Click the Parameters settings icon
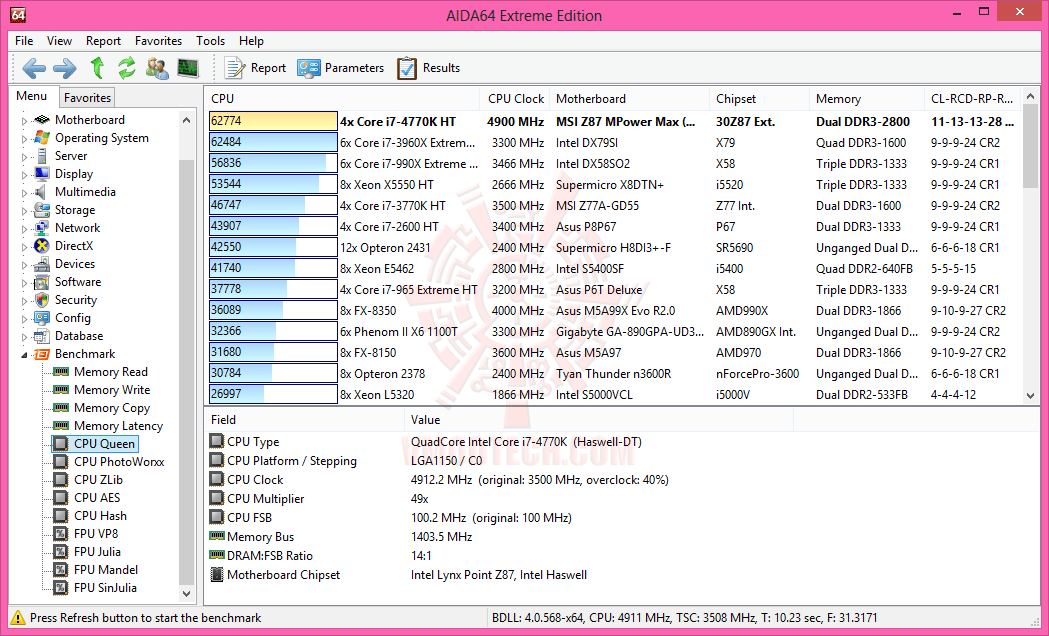 click(309, 68)
